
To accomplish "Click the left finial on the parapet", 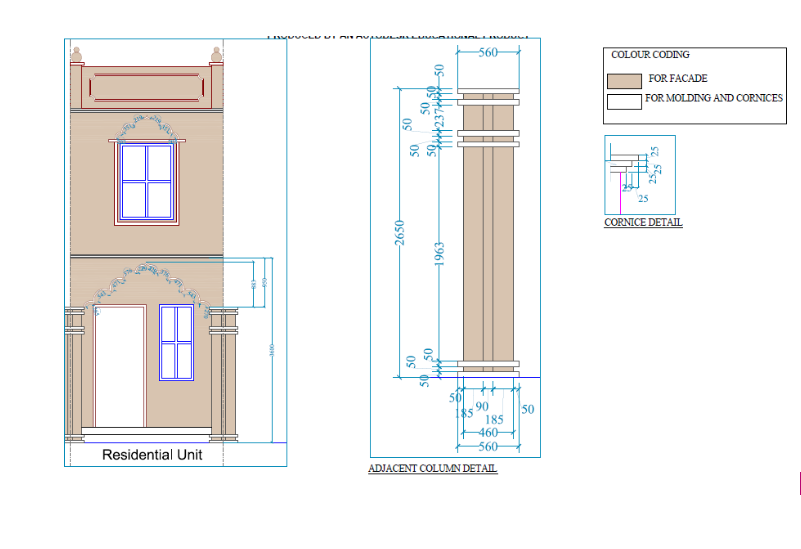I will point(74,55).
